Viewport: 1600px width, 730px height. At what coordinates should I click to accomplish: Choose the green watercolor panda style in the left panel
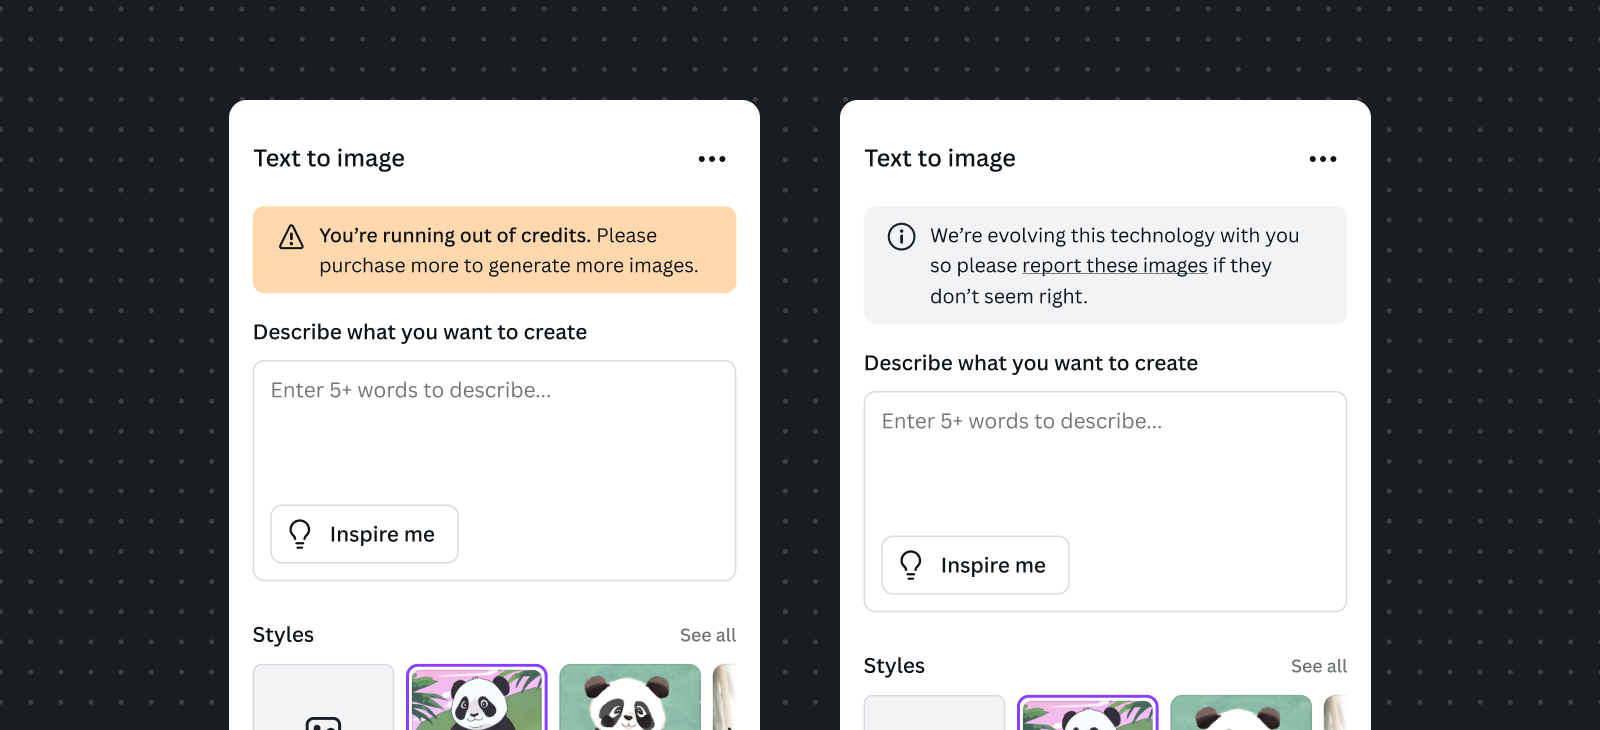[x=630, y=698]
